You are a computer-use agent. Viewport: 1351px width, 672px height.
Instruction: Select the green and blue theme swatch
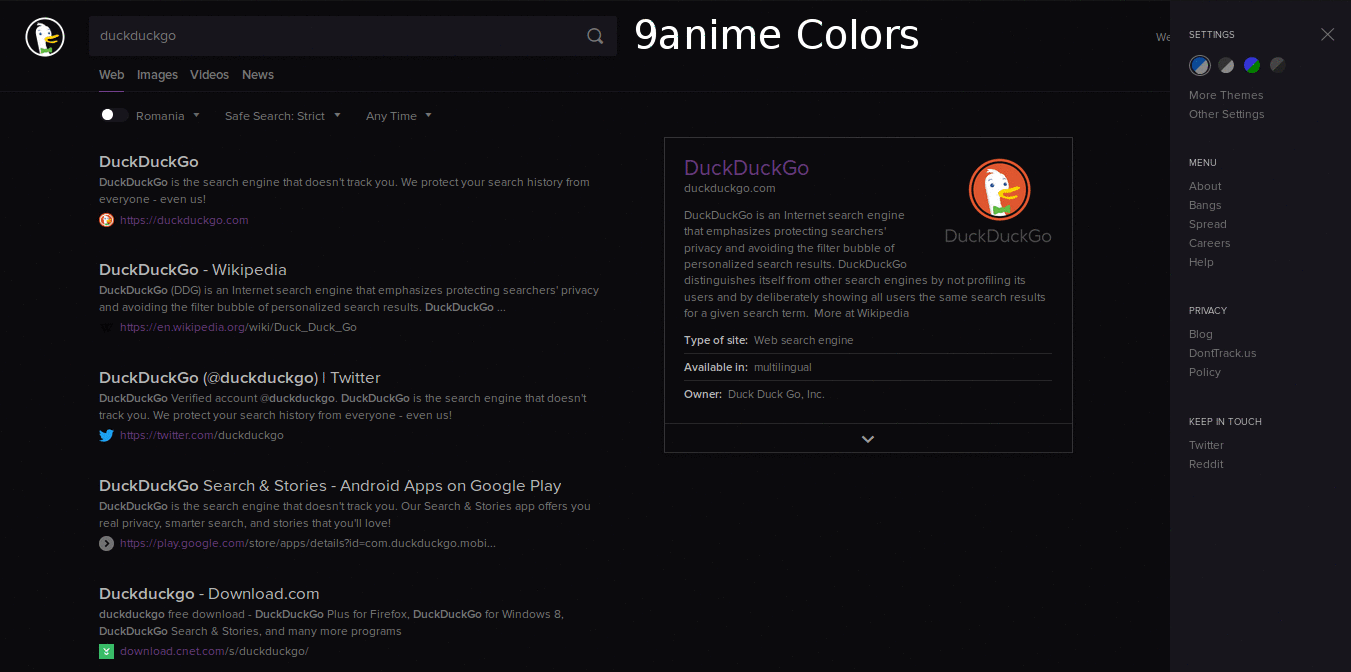pos(1252,65)
